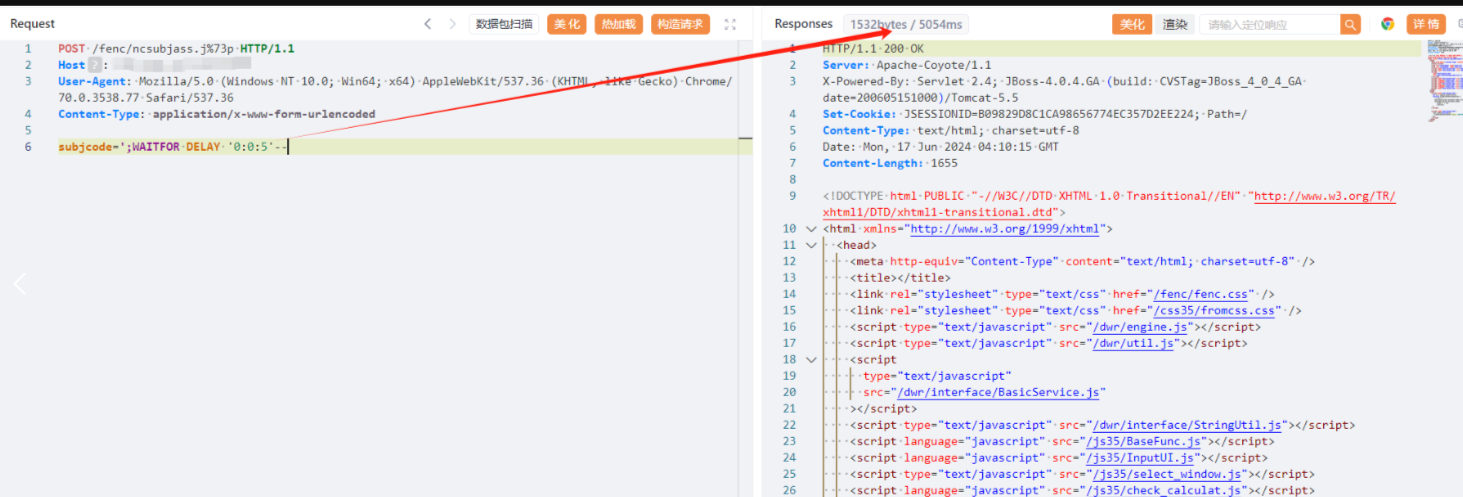Click the 详情 details button
Screen dimensions: 1463x497
pos(1426,25)
